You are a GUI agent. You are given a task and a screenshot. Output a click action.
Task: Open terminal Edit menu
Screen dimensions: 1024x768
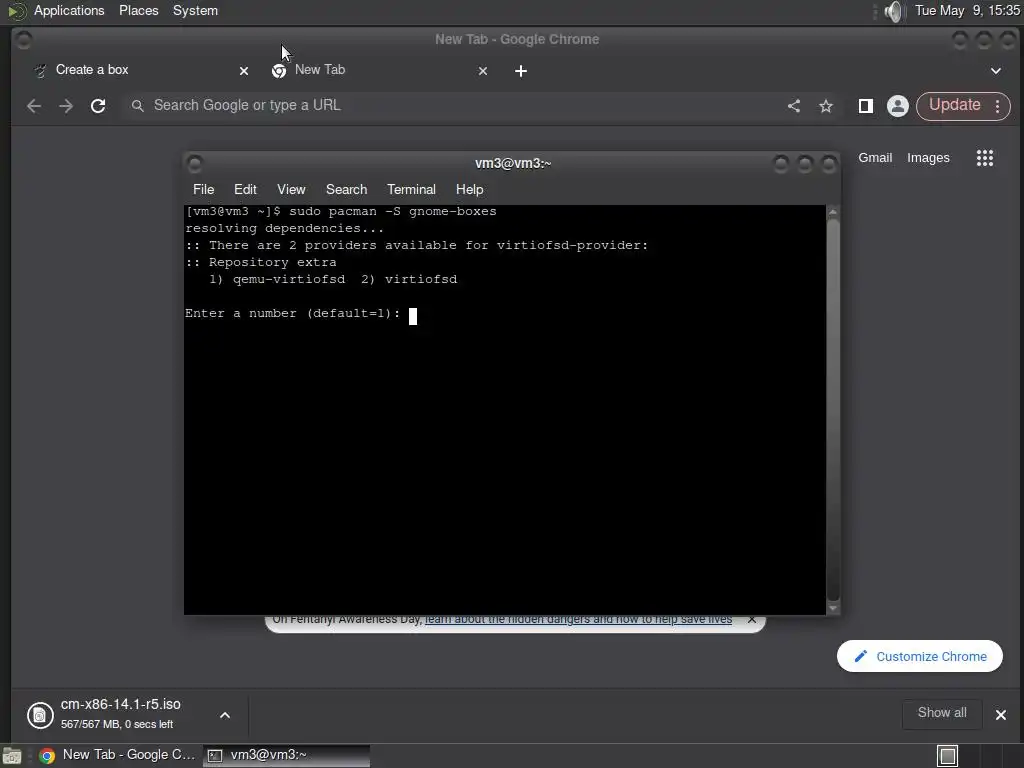click(245, 189)
